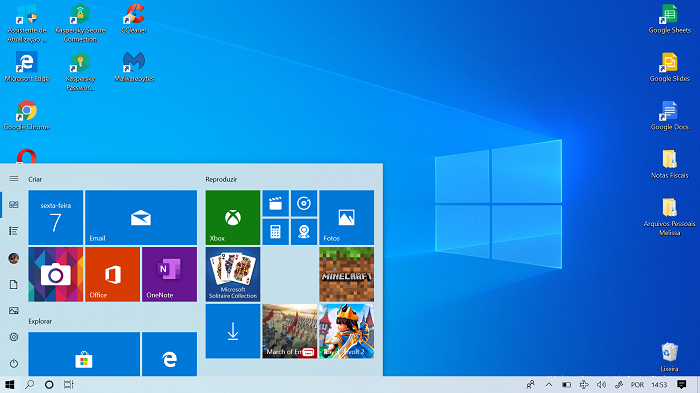Open the network icon in tray

[x=584, y=385]
